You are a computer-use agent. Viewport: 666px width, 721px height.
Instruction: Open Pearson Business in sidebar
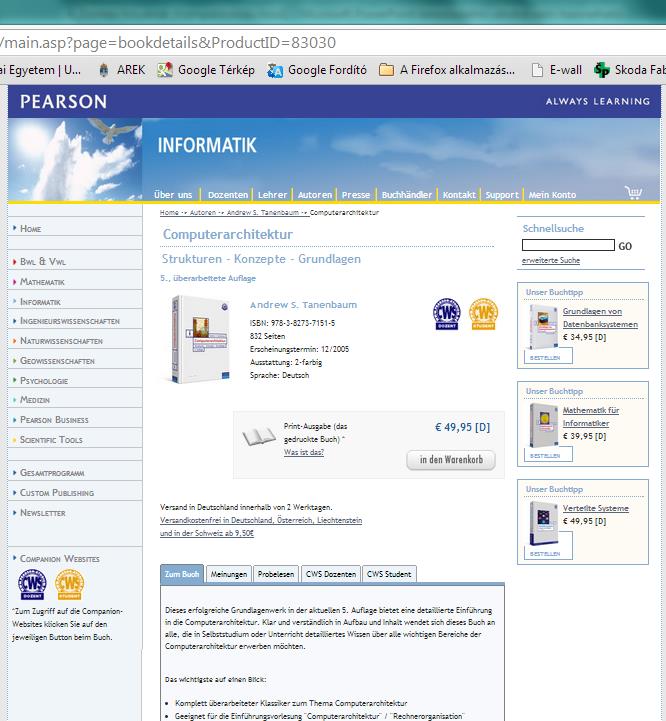pyautogui.click(x=54, y=420)
